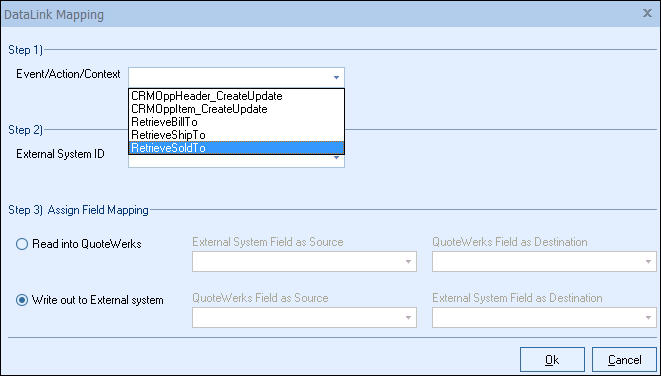Screen dimensions: 661x376
Task: Click the External System ID label
Action: [60, 154]
